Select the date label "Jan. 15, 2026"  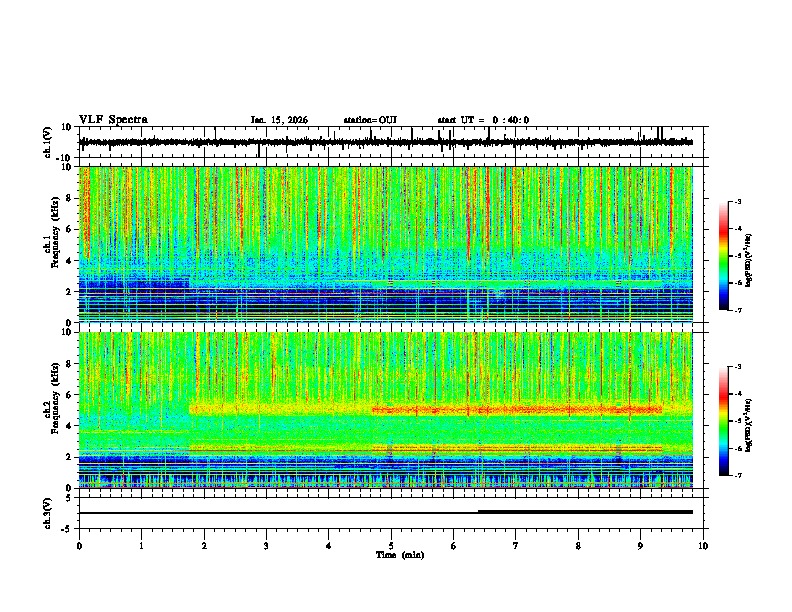coord(279,120)
